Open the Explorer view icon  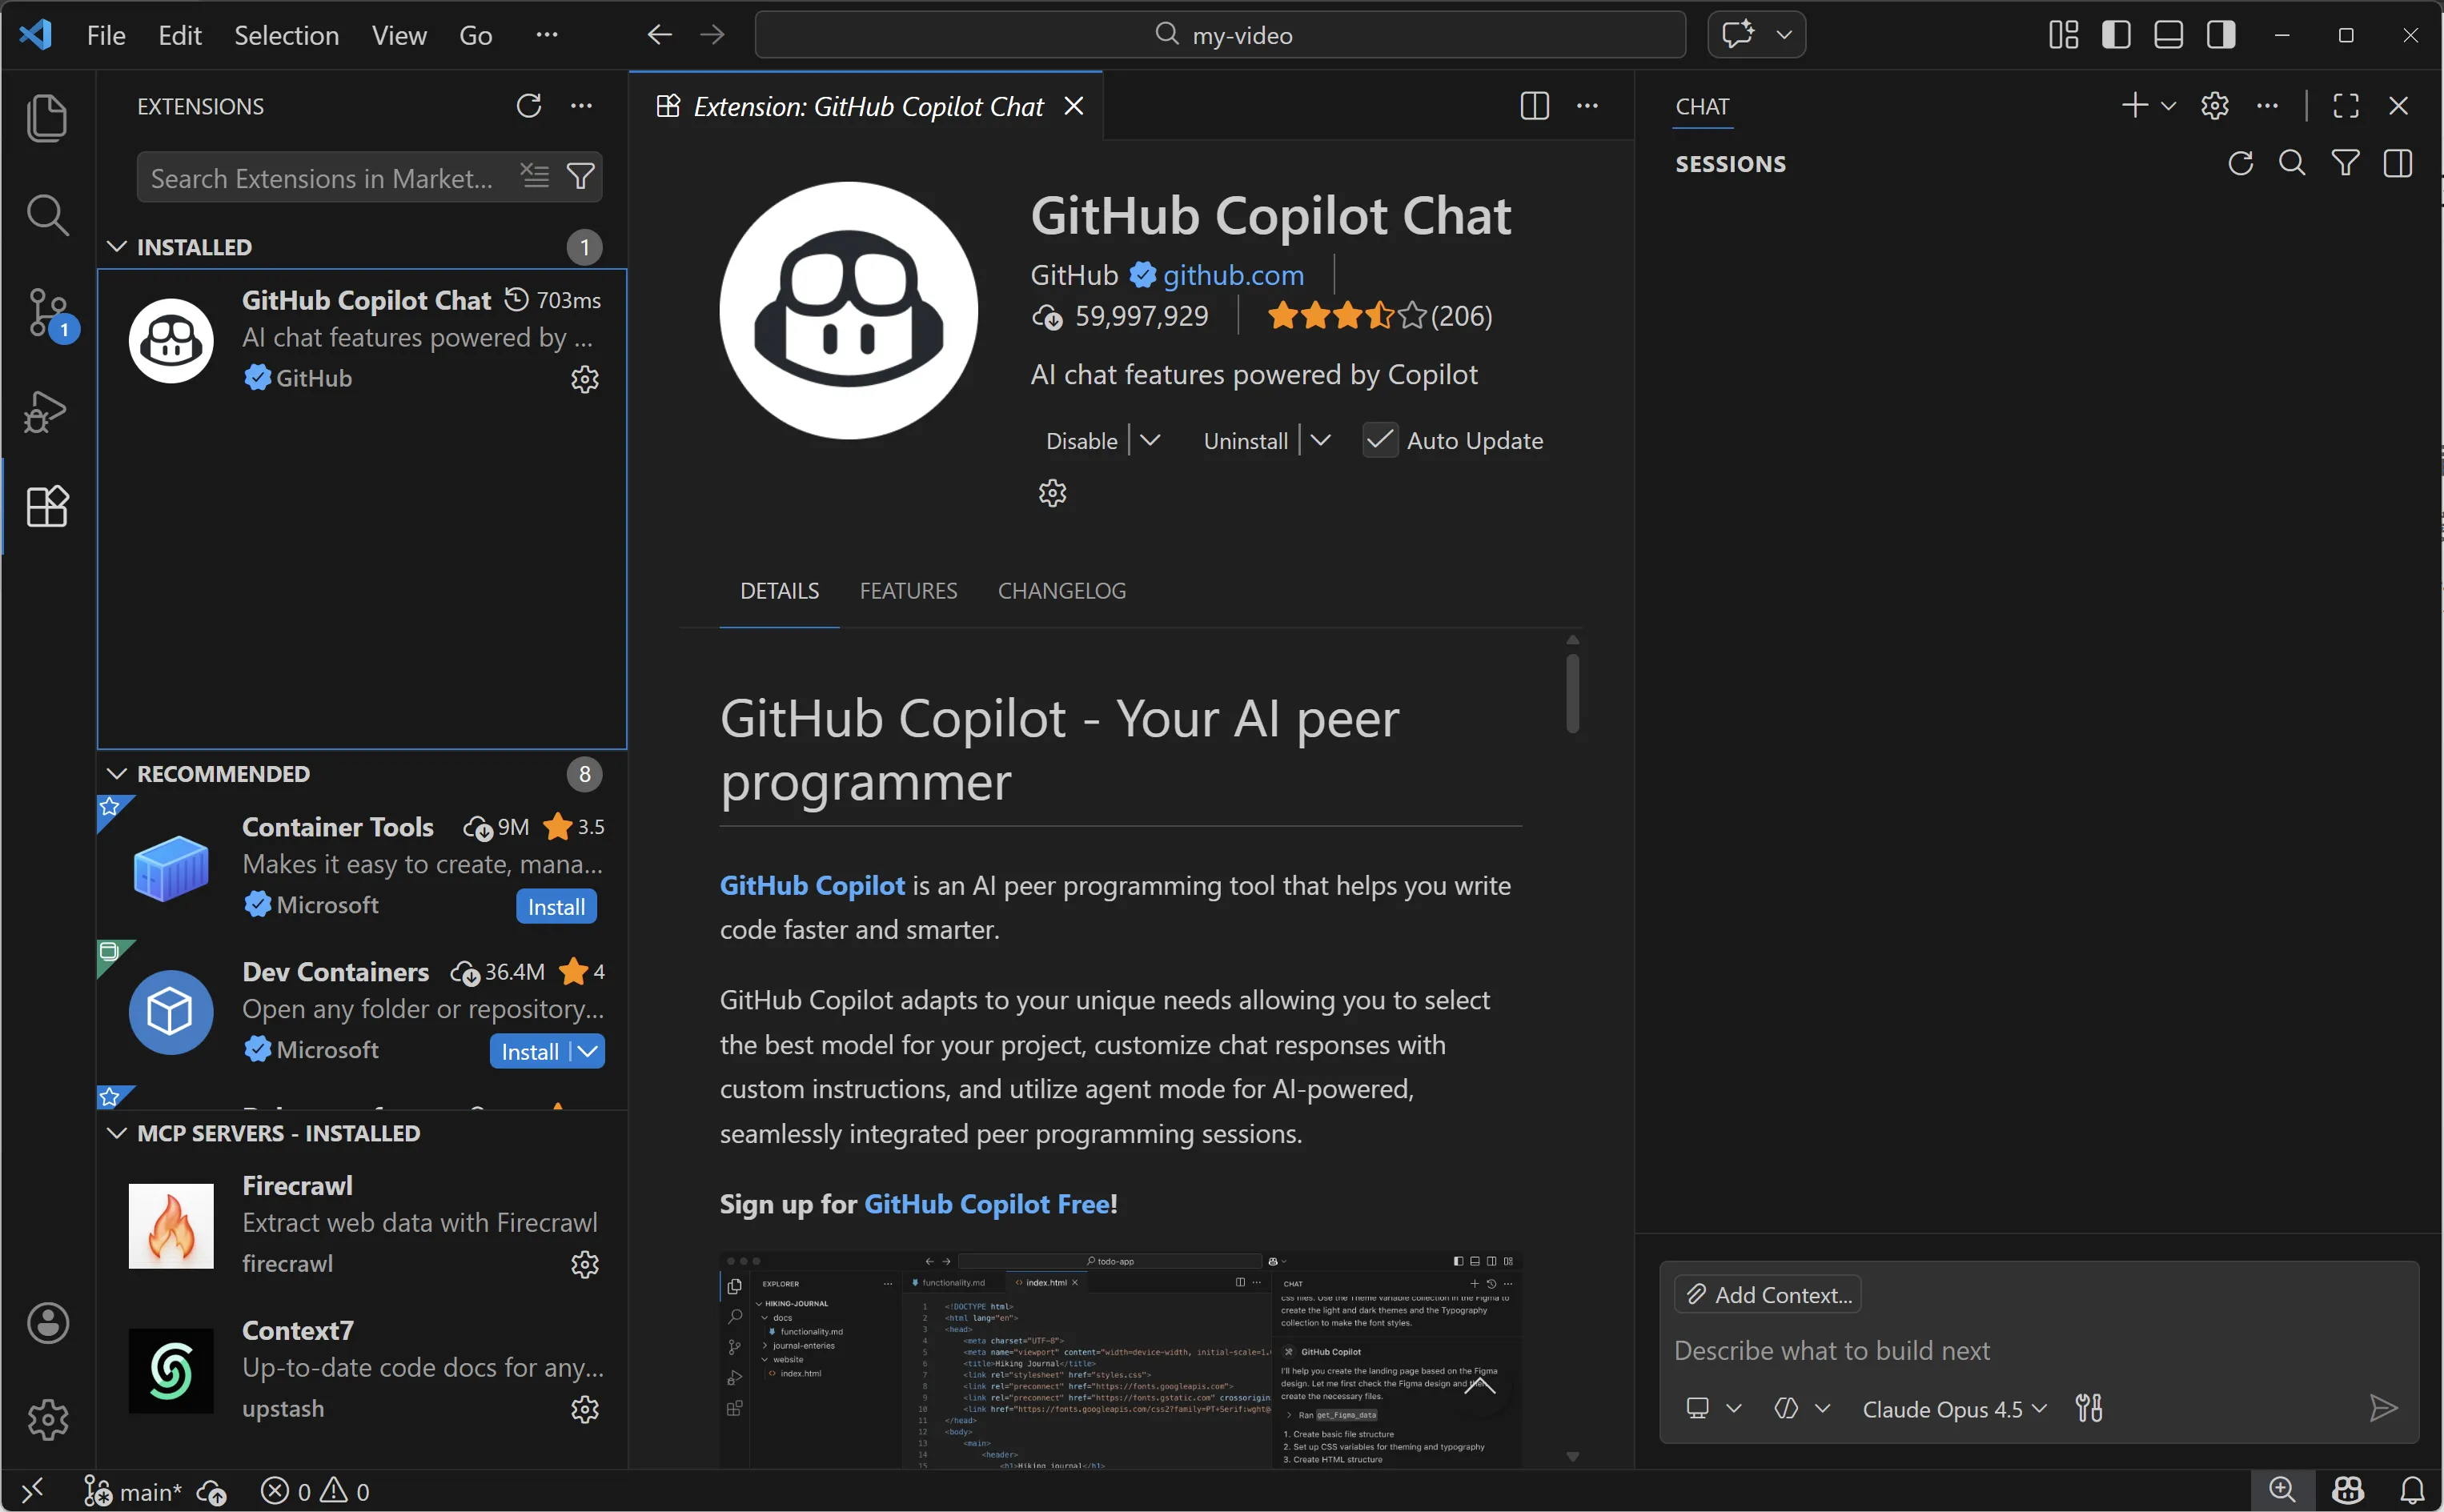tap(47, 118)
